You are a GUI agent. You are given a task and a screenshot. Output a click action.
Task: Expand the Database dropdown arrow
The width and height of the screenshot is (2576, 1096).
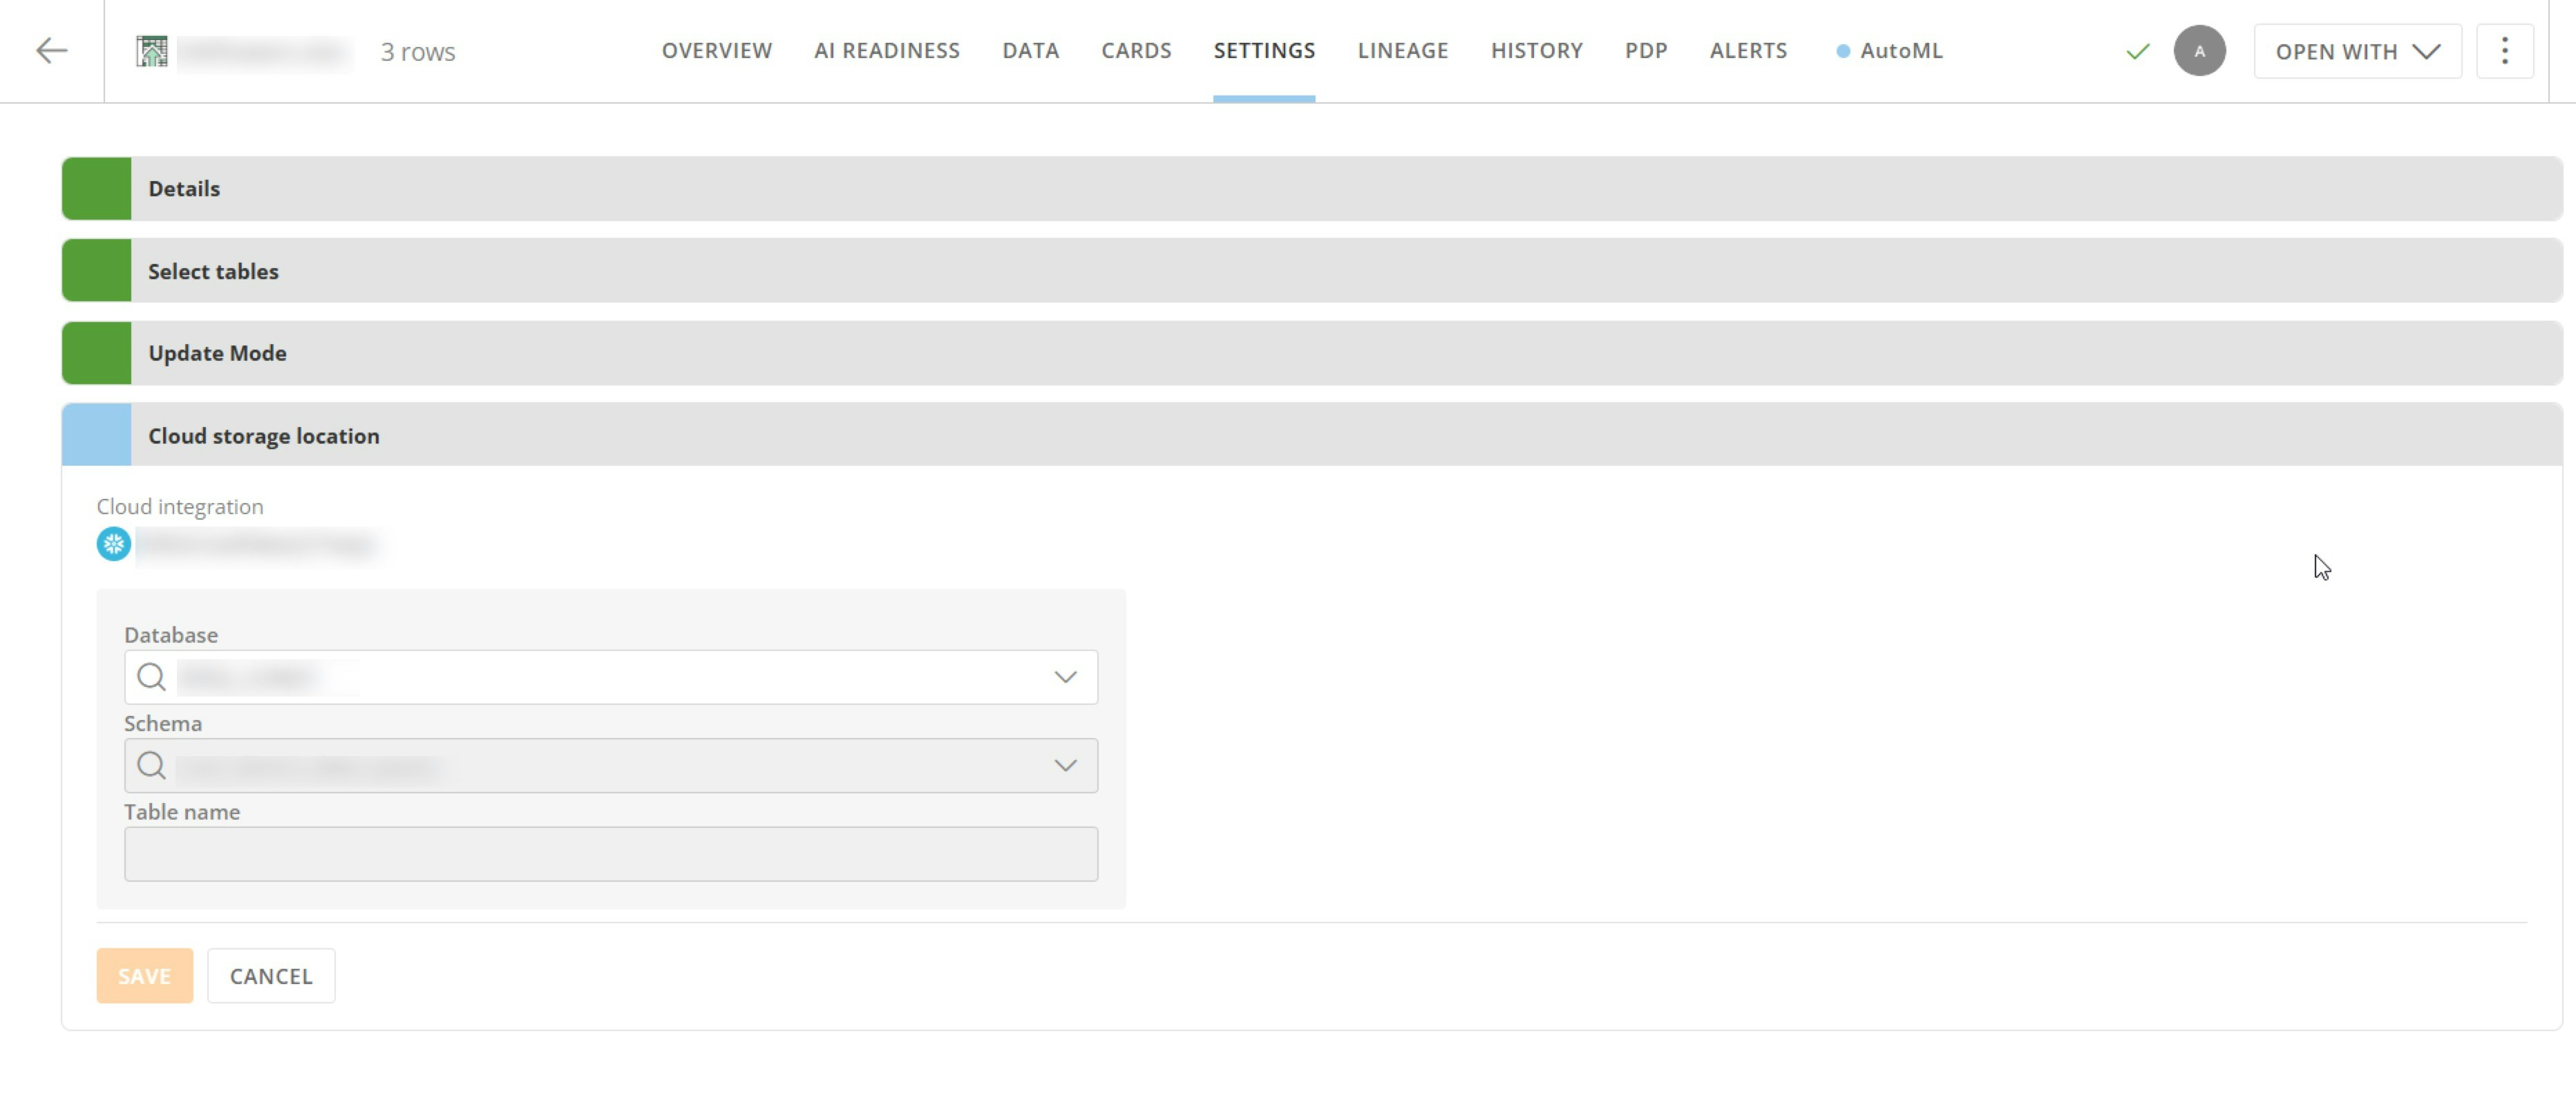(x=1065, y=677)
